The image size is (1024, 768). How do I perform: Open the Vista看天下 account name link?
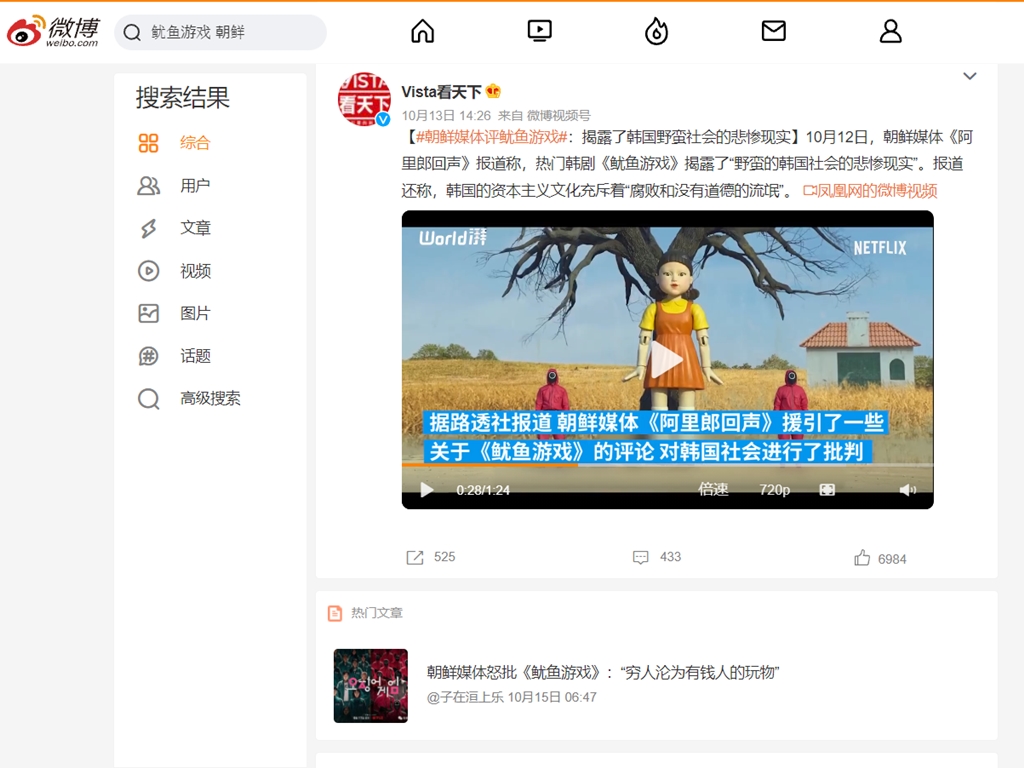click(x=441, y=92)
